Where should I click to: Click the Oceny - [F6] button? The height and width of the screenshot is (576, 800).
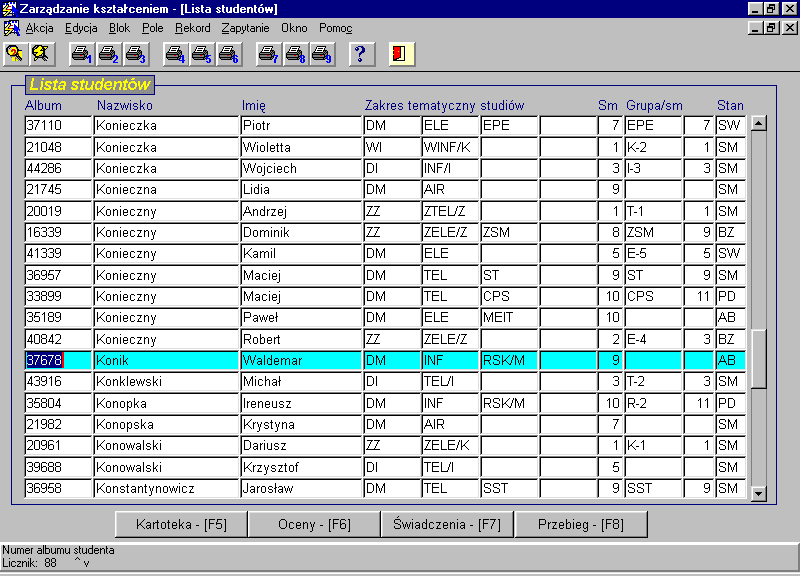point(314,524)
